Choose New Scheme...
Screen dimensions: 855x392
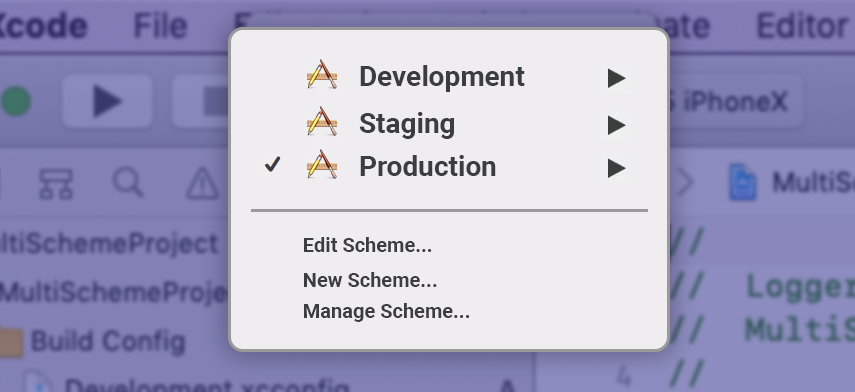coord(370,280)
